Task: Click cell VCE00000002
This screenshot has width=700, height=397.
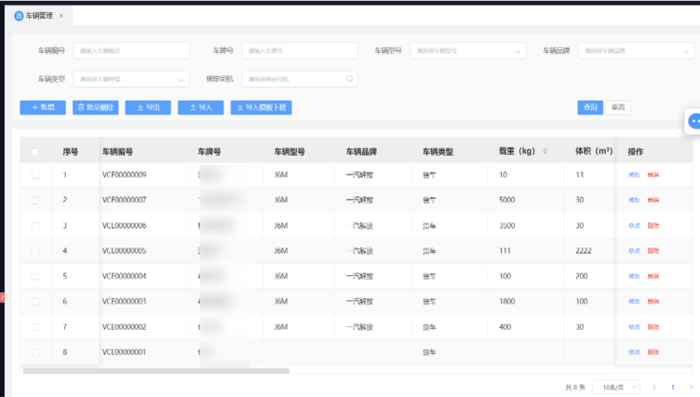Action: [x=124, y=327]
